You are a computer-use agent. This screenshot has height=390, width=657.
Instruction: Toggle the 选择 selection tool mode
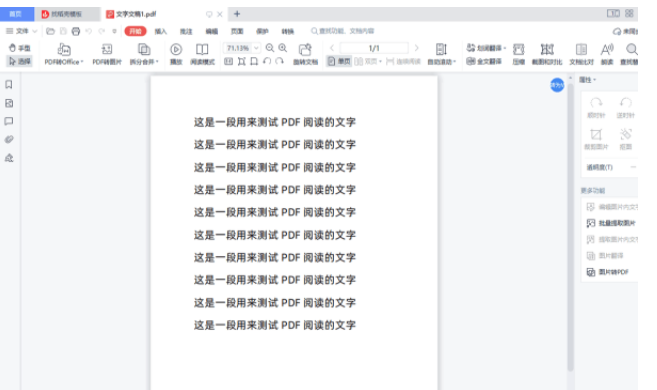(20, 61)
